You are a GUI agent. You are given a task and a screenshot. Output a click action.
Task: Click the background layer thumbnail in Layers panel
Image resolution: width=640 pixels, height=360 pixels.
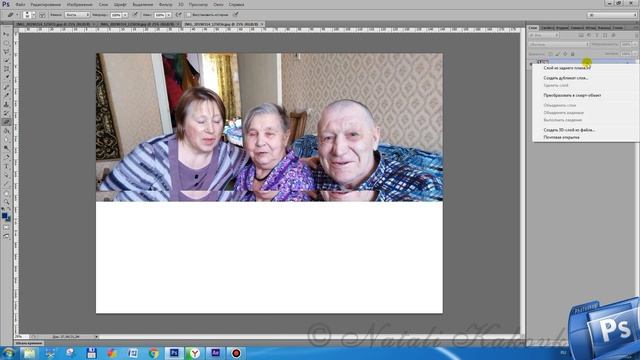pos(542,62)
